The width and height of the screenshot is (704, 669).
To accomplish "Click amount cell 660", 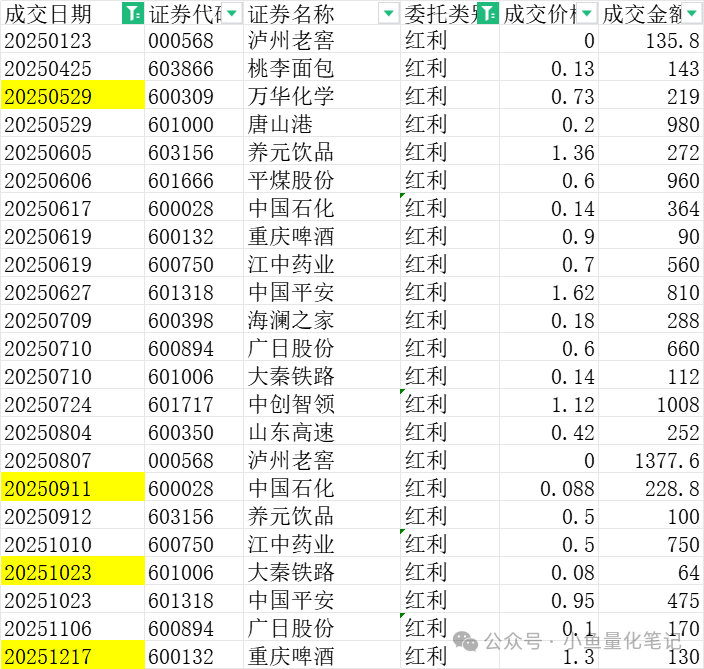I will (x=651, y=347).
